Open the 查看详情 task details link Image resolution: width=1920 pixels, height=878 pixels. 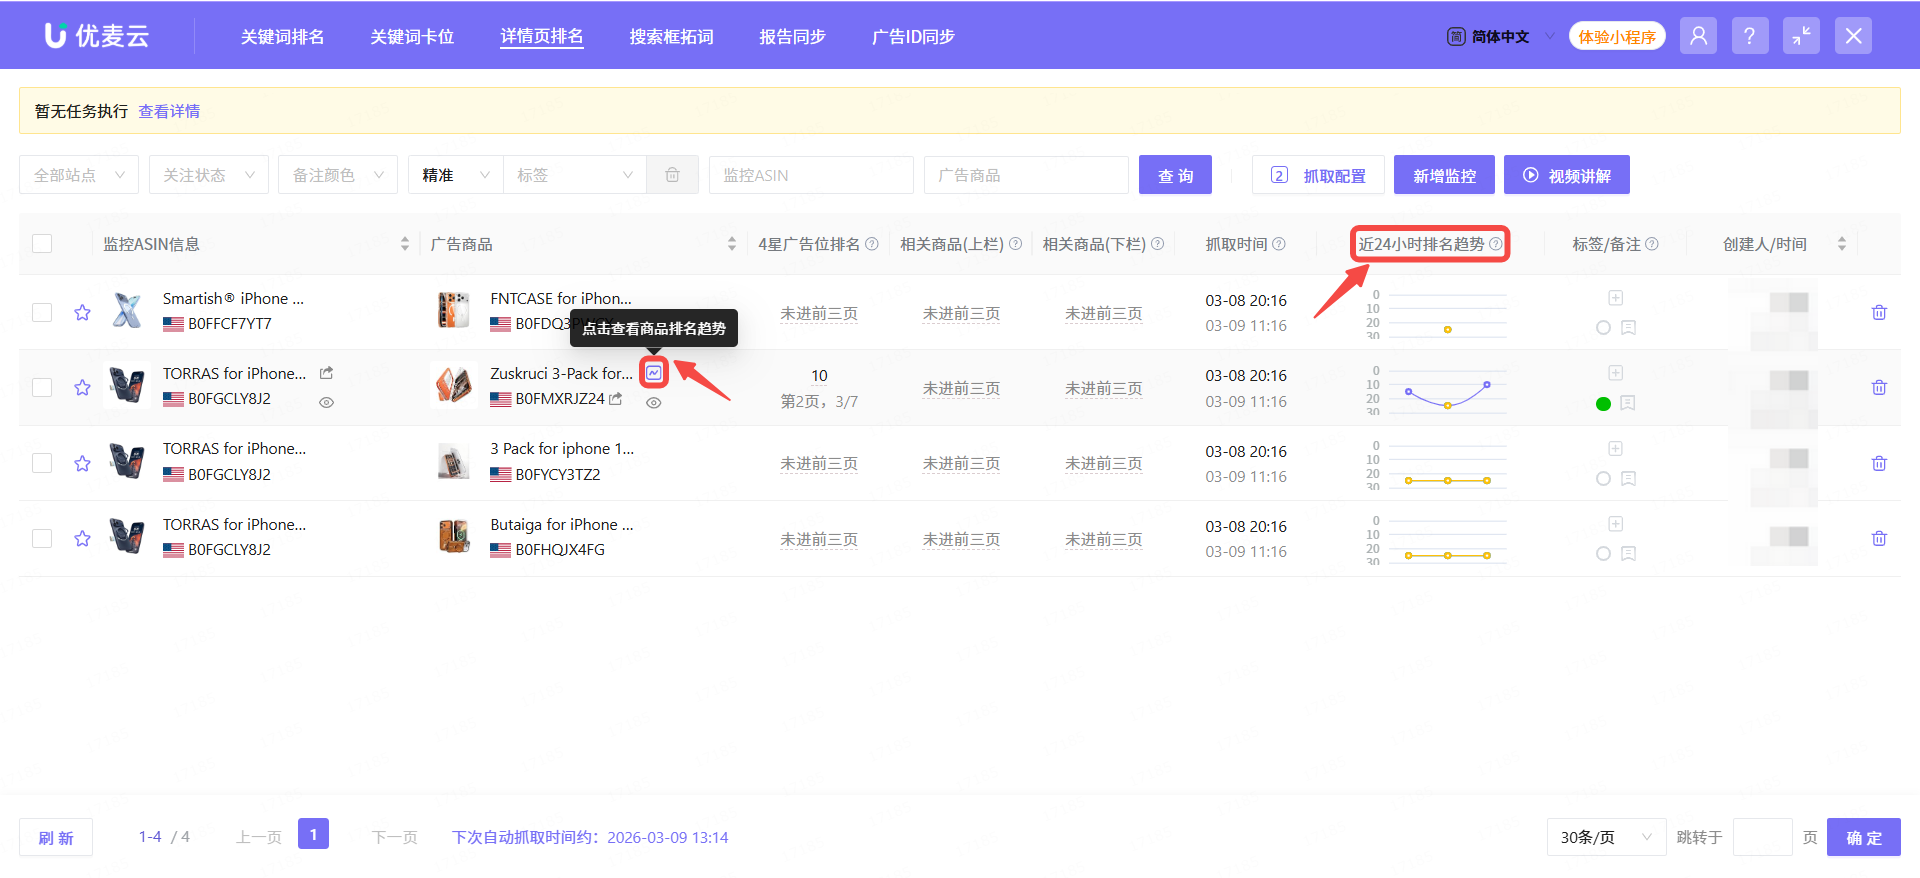(x=169, y=111)
